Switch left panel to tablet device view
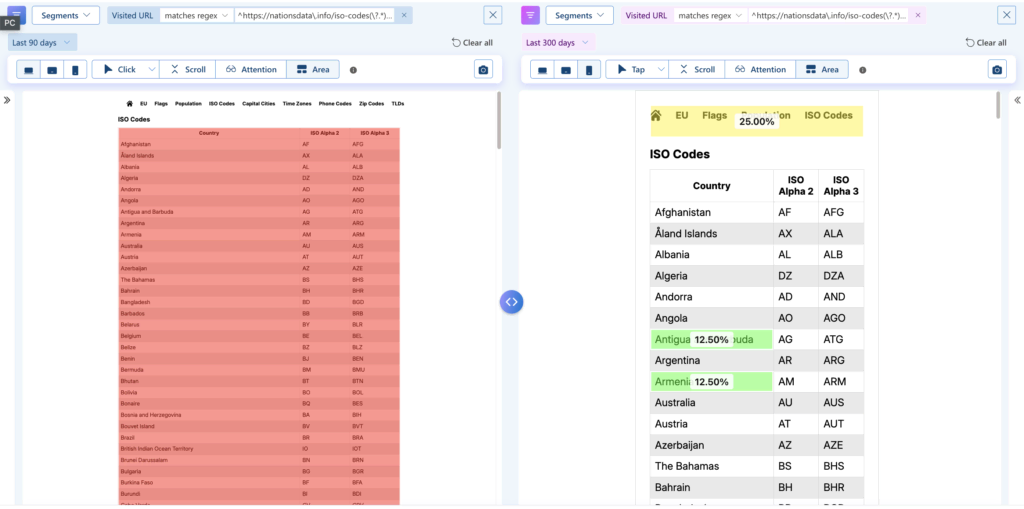This screenshot has height=509, width=1024. 51,70
